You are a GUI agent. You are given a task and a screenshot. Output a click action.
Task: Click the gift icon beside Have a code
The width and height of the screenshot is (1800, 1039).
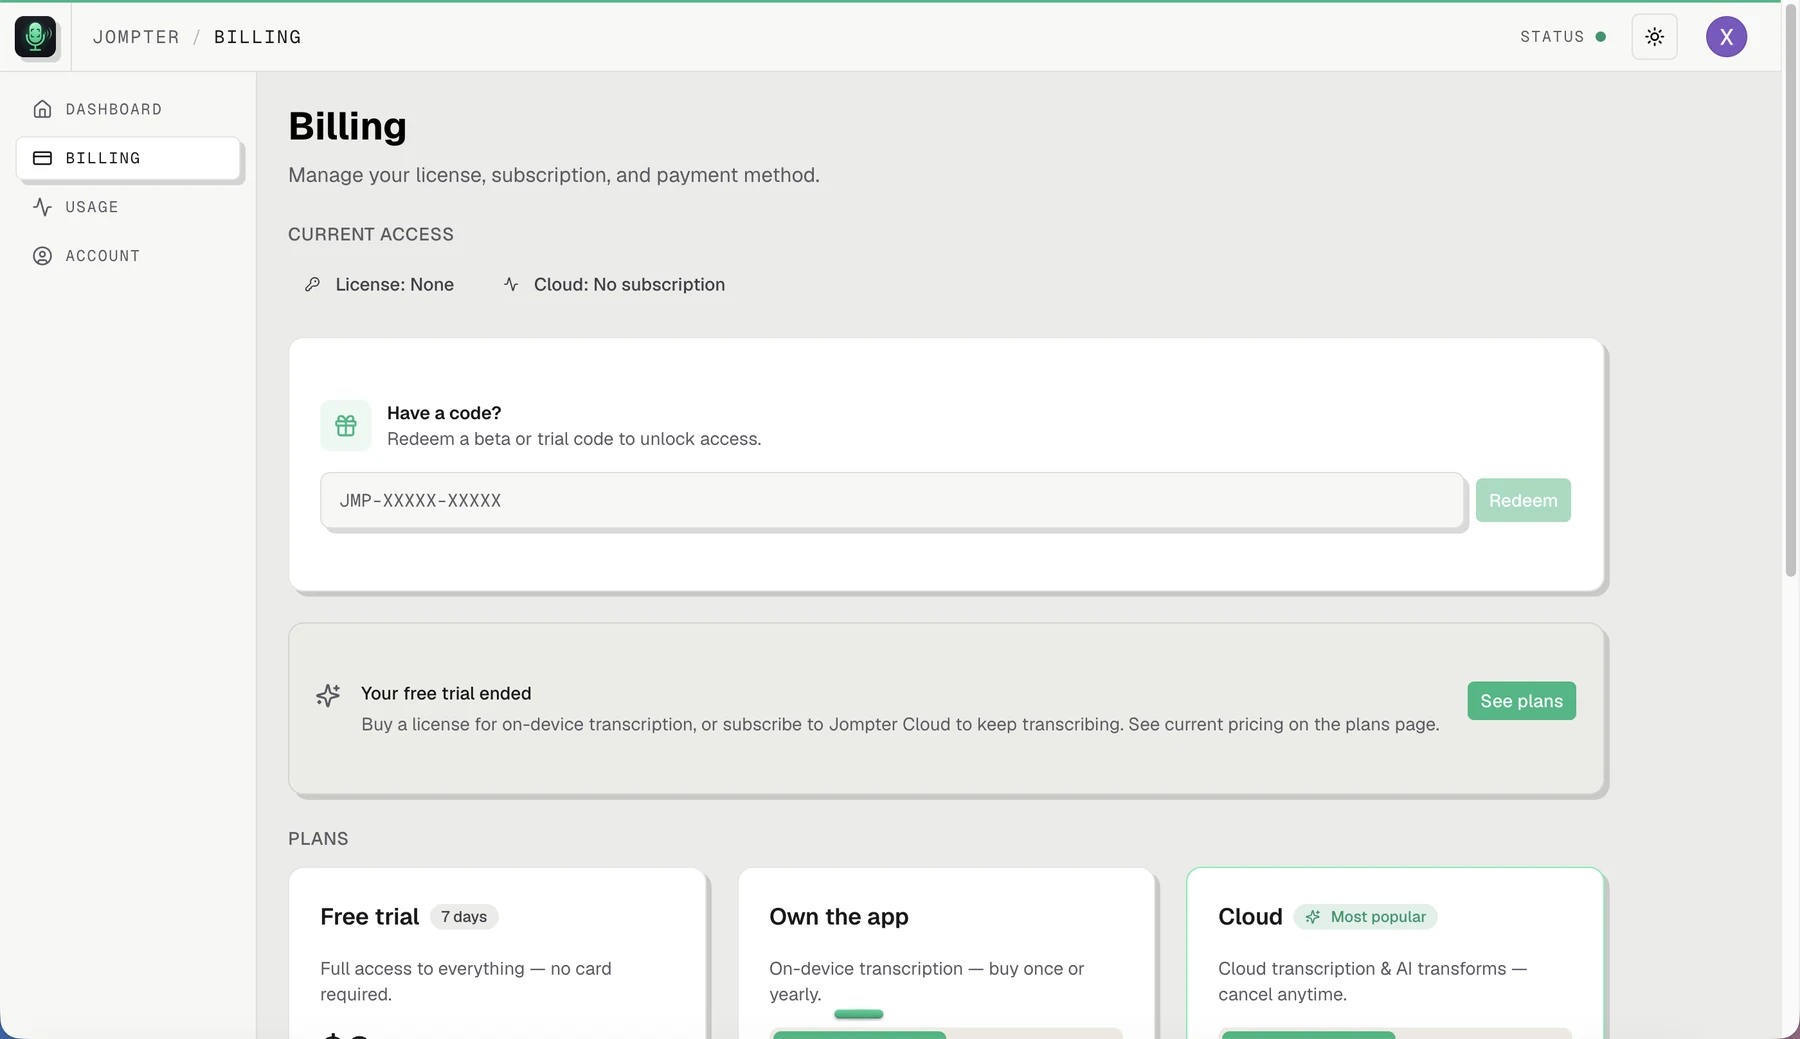[346, 426]
